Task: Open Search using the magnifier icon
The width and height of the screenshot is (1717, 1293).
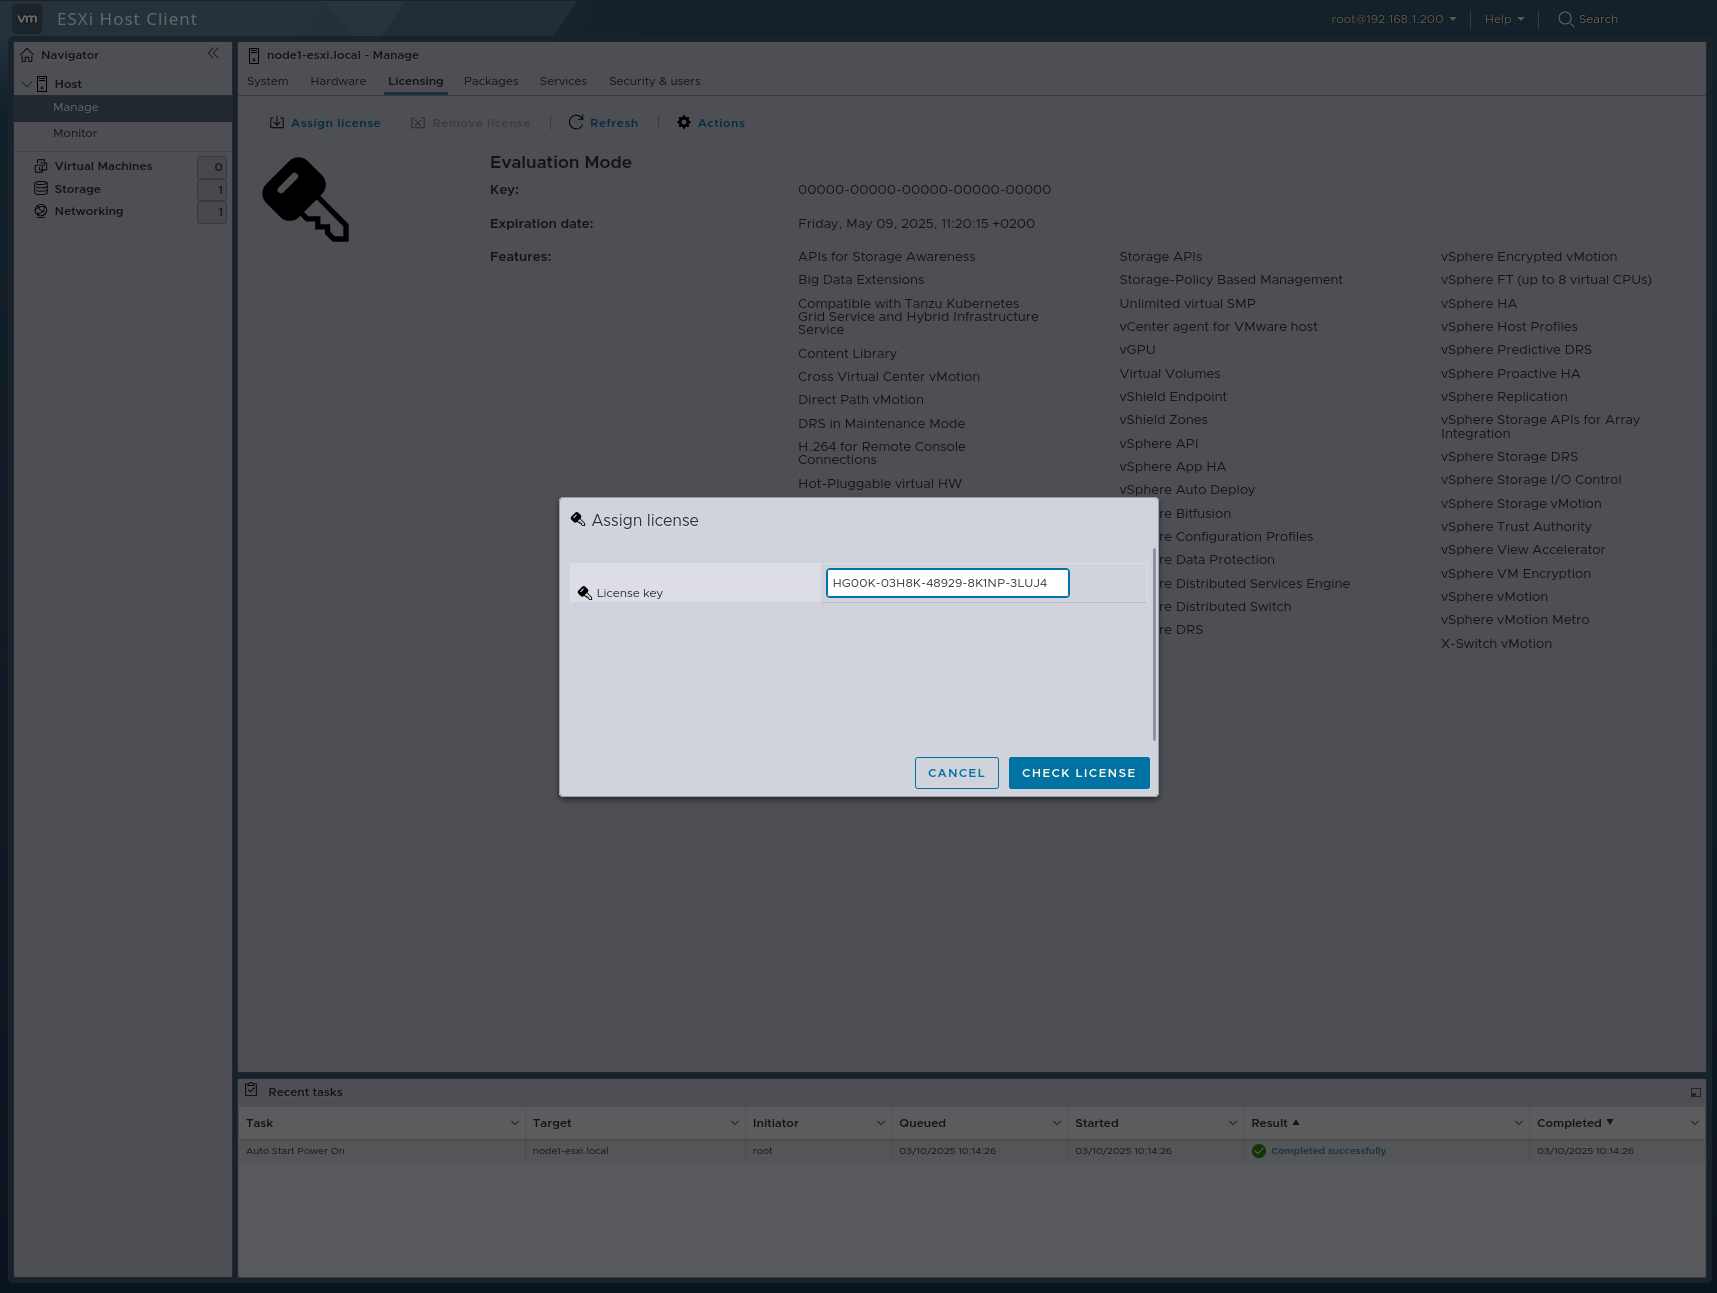Action: [1565, 18]
